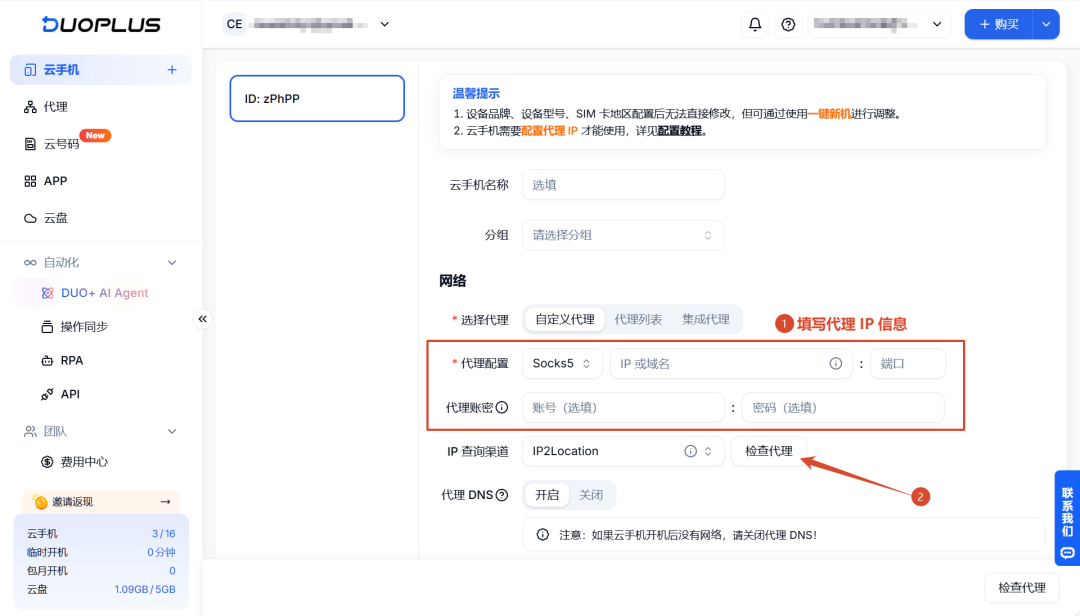Click the info icon in IP2Location selector
1080x616 pixels.
pyautogui.click(x=690, y=451)
